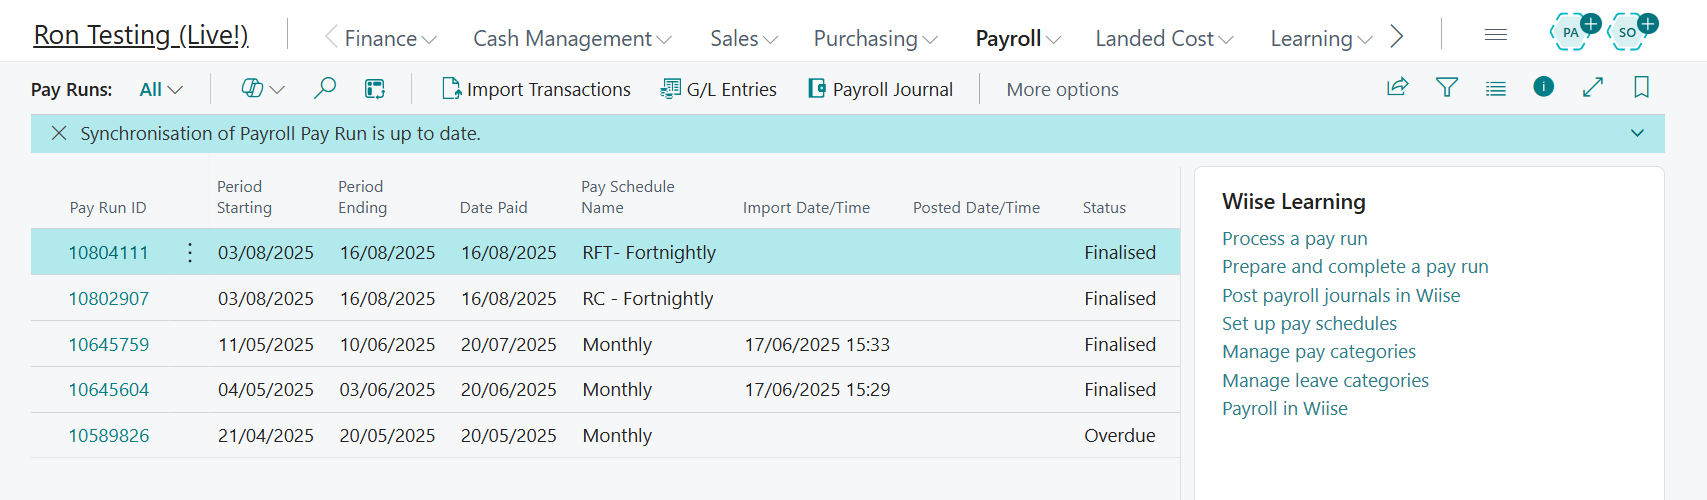This screenshot has height=500, width=1707.
Task: Click Import Transactions button
Action: [536, 89]
